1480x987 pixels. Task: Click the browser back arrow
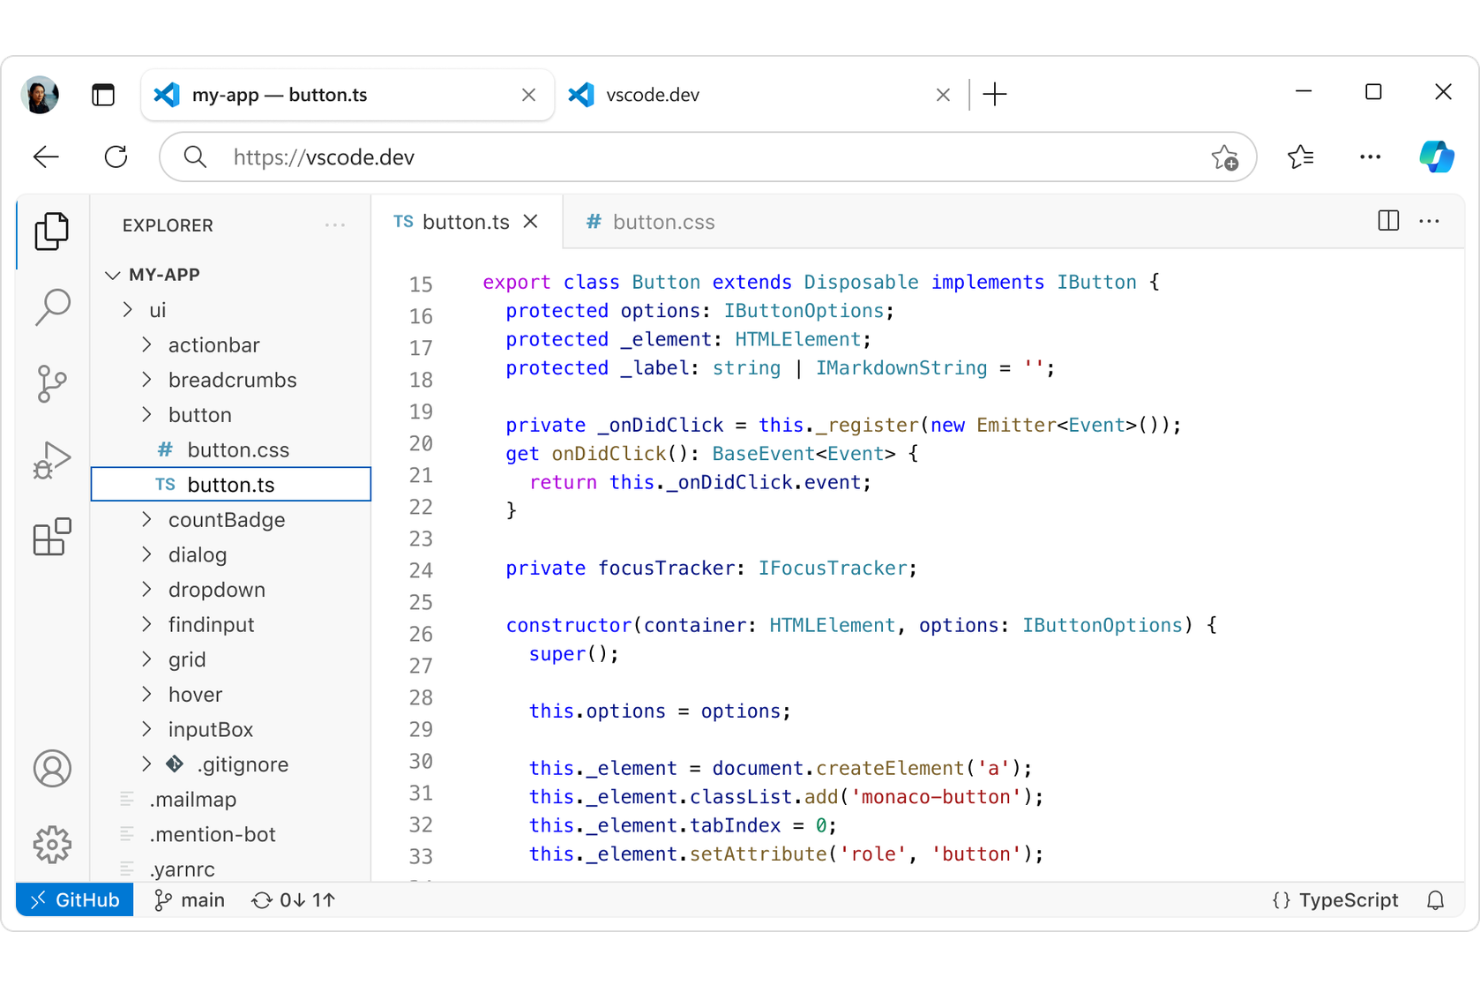click(x=46, y=157)
